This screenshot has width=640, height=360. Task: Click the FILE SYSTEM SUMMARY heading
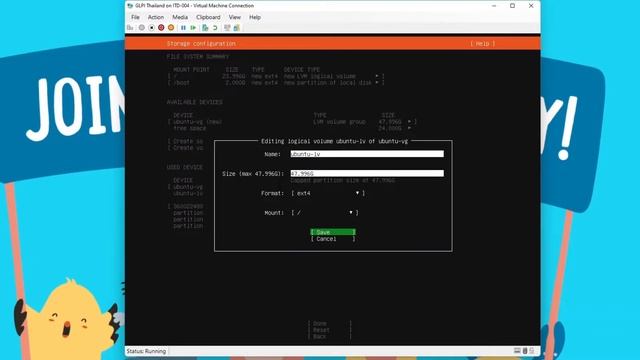coord(198,56)
